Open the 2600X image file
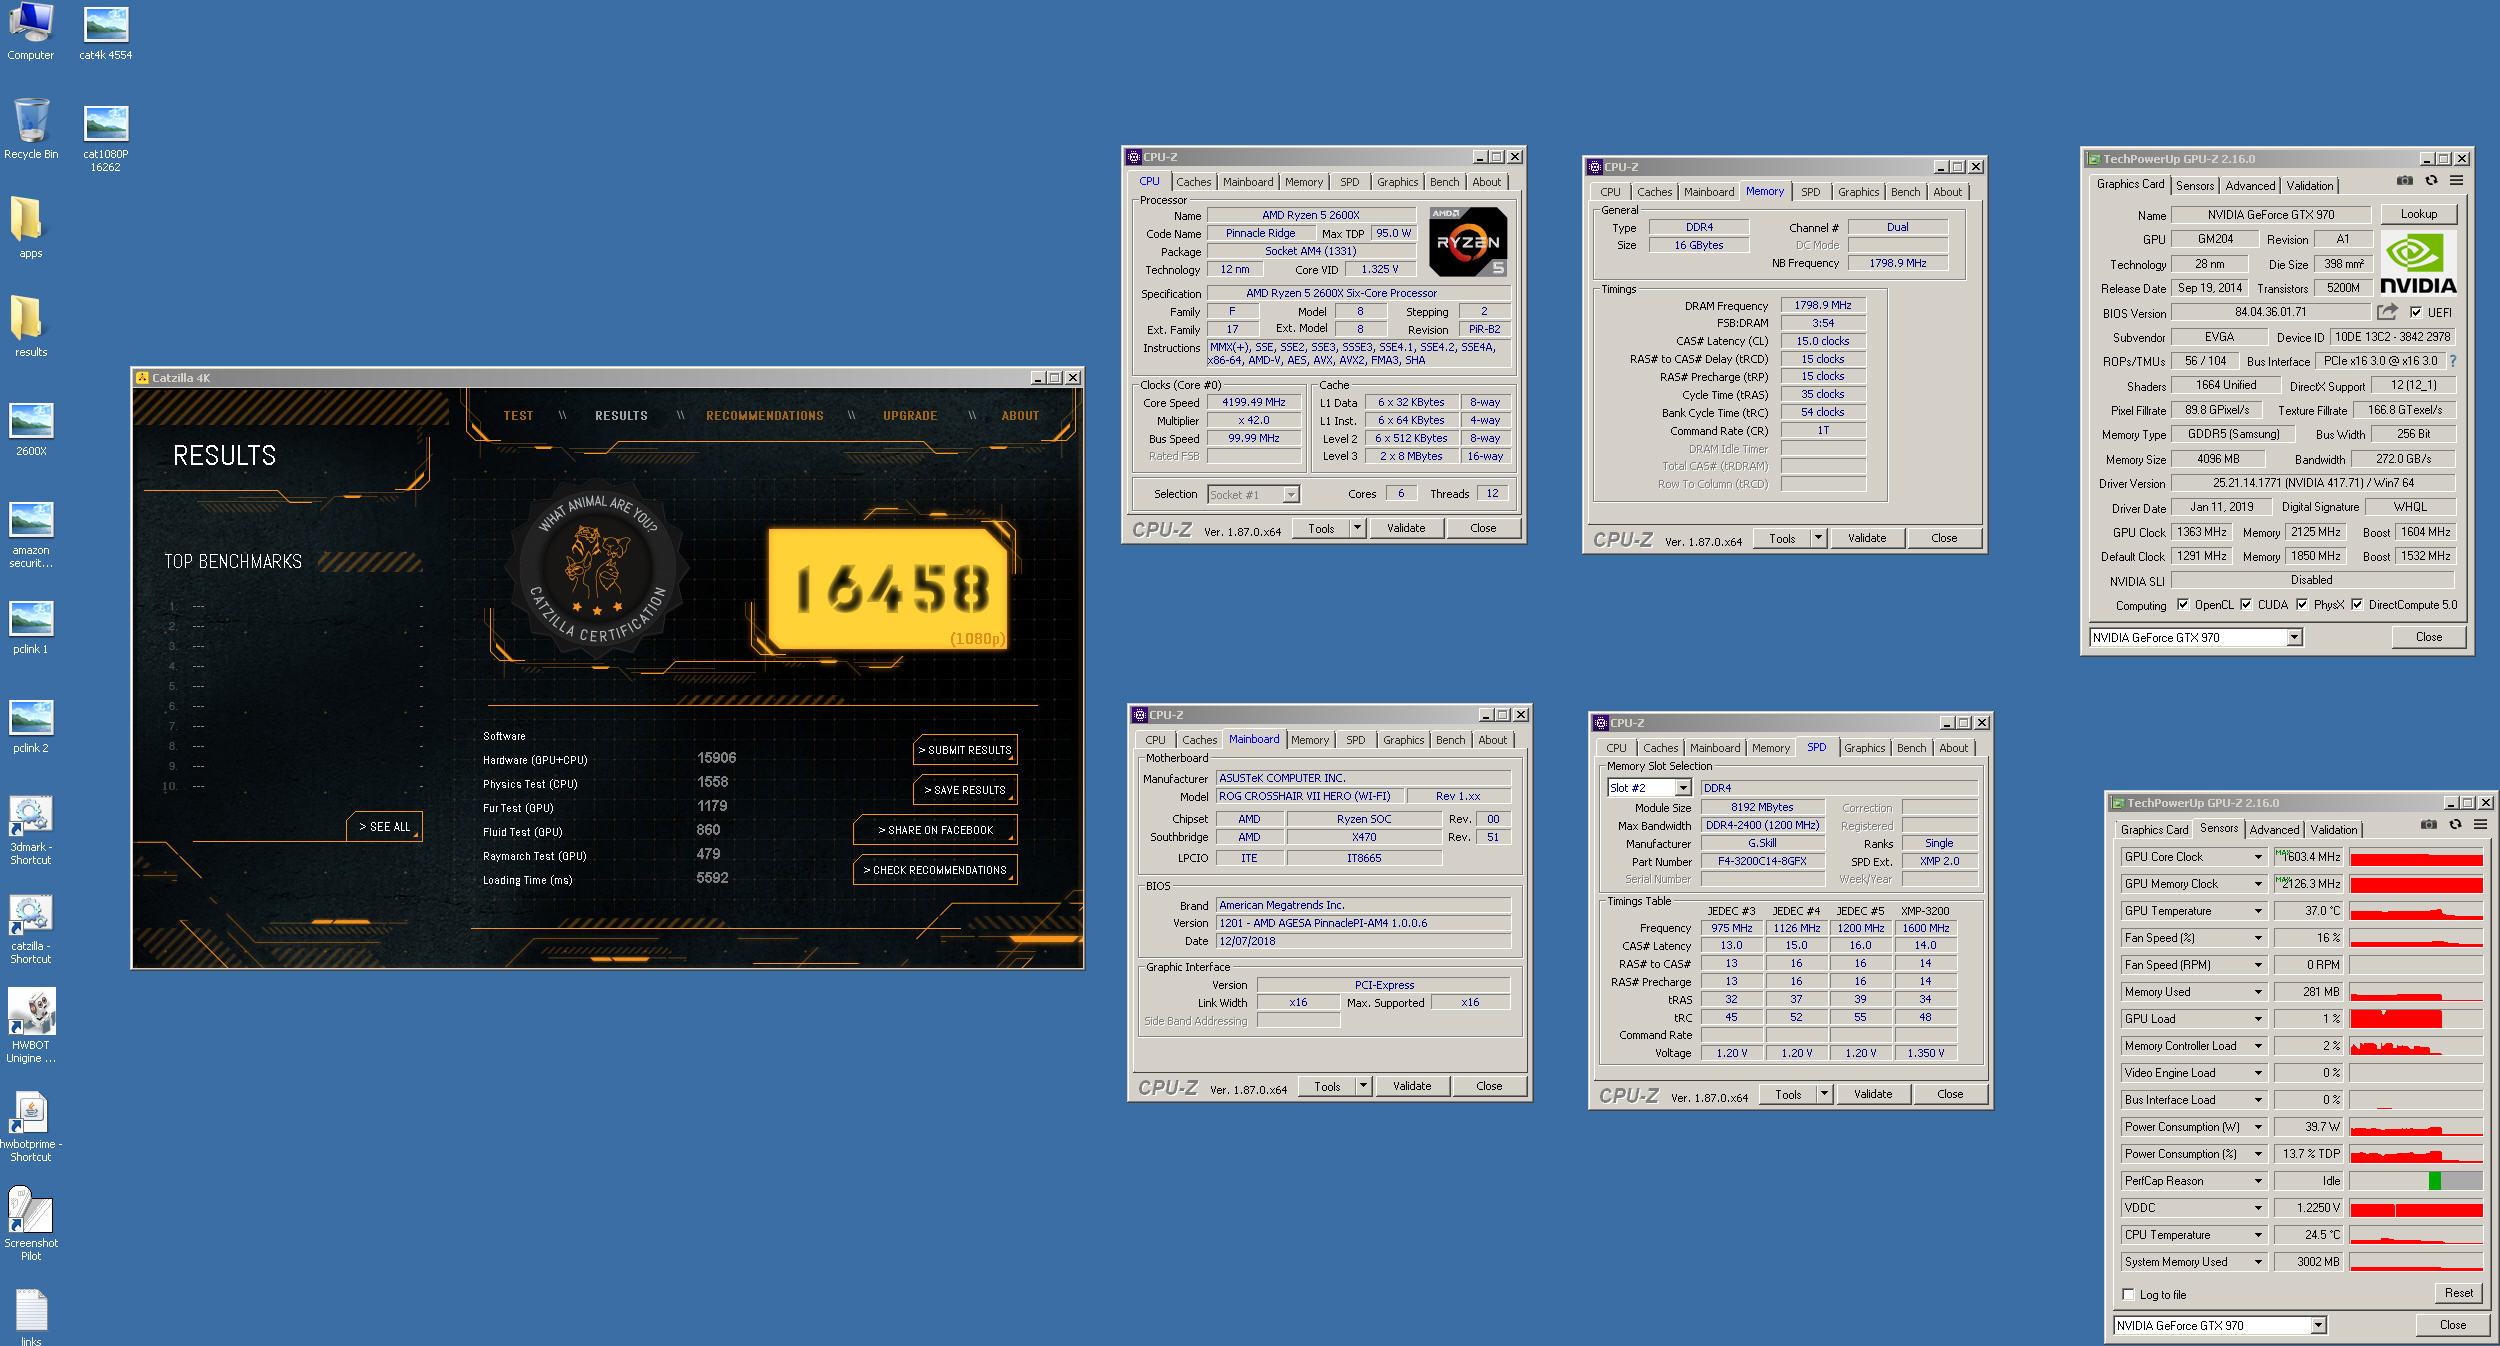The width and height of the screenshot is (2500, 1346). [x=31, y=429]
